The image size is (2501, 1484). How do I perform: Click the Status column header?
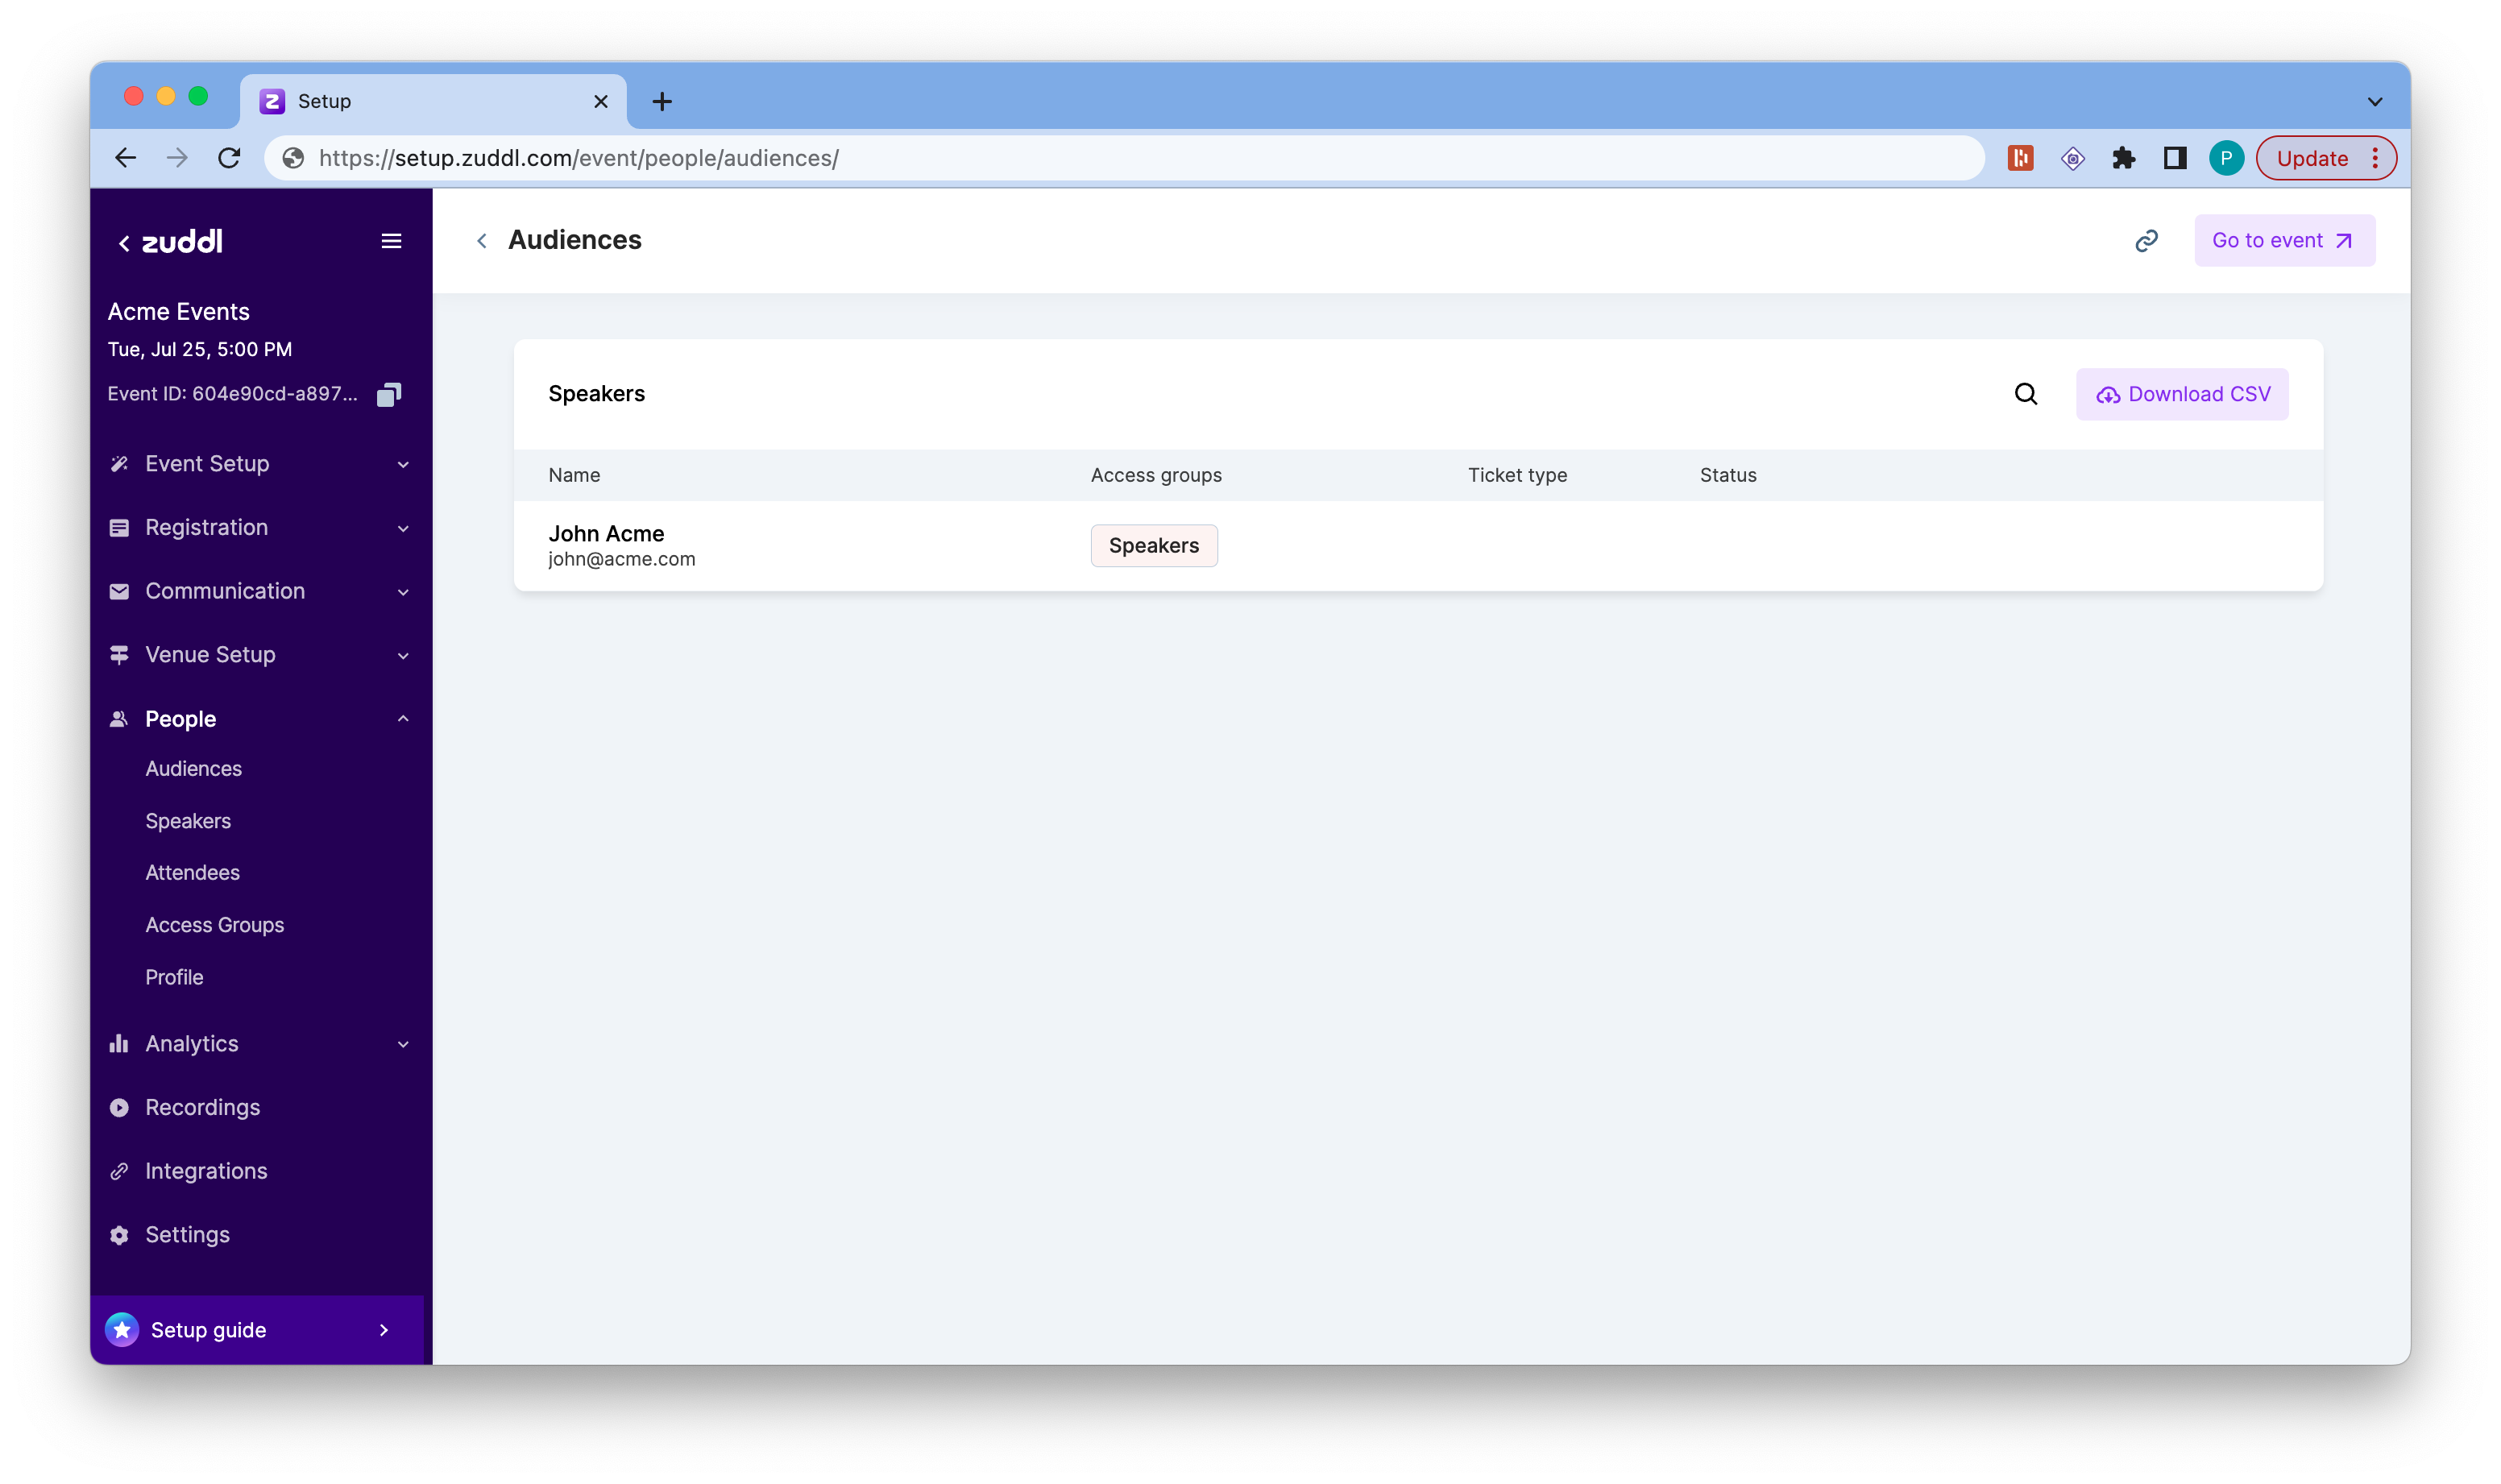1727,475
